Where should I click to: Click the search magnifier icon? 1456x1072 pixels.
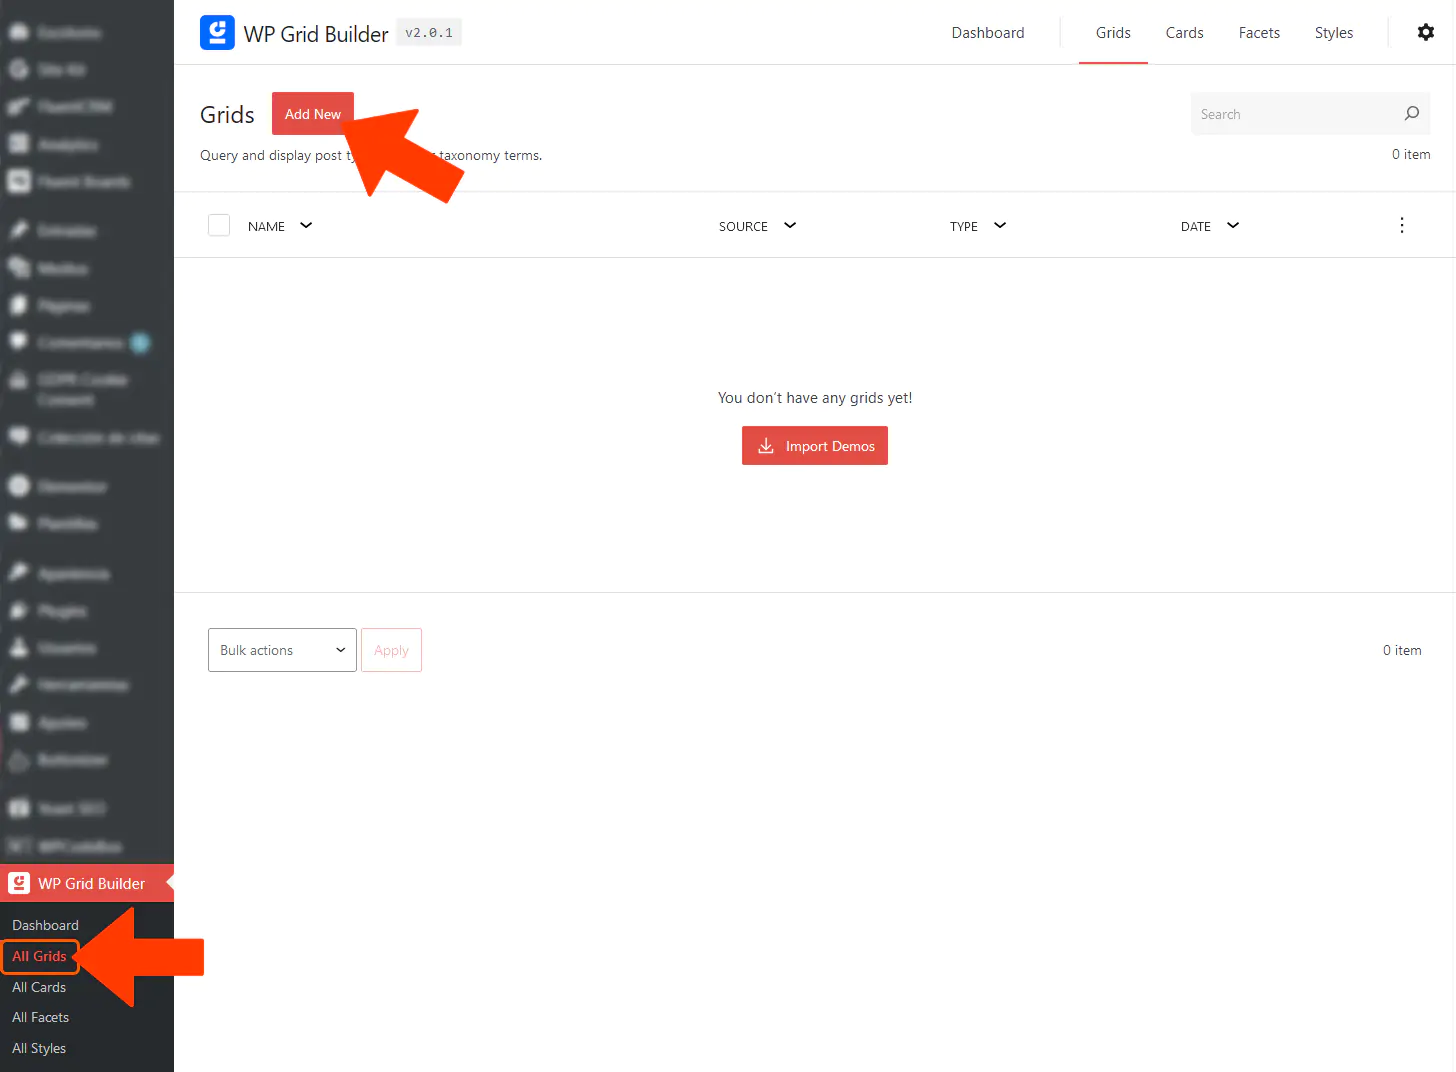pyautogui.click(x=1411, y=114)
